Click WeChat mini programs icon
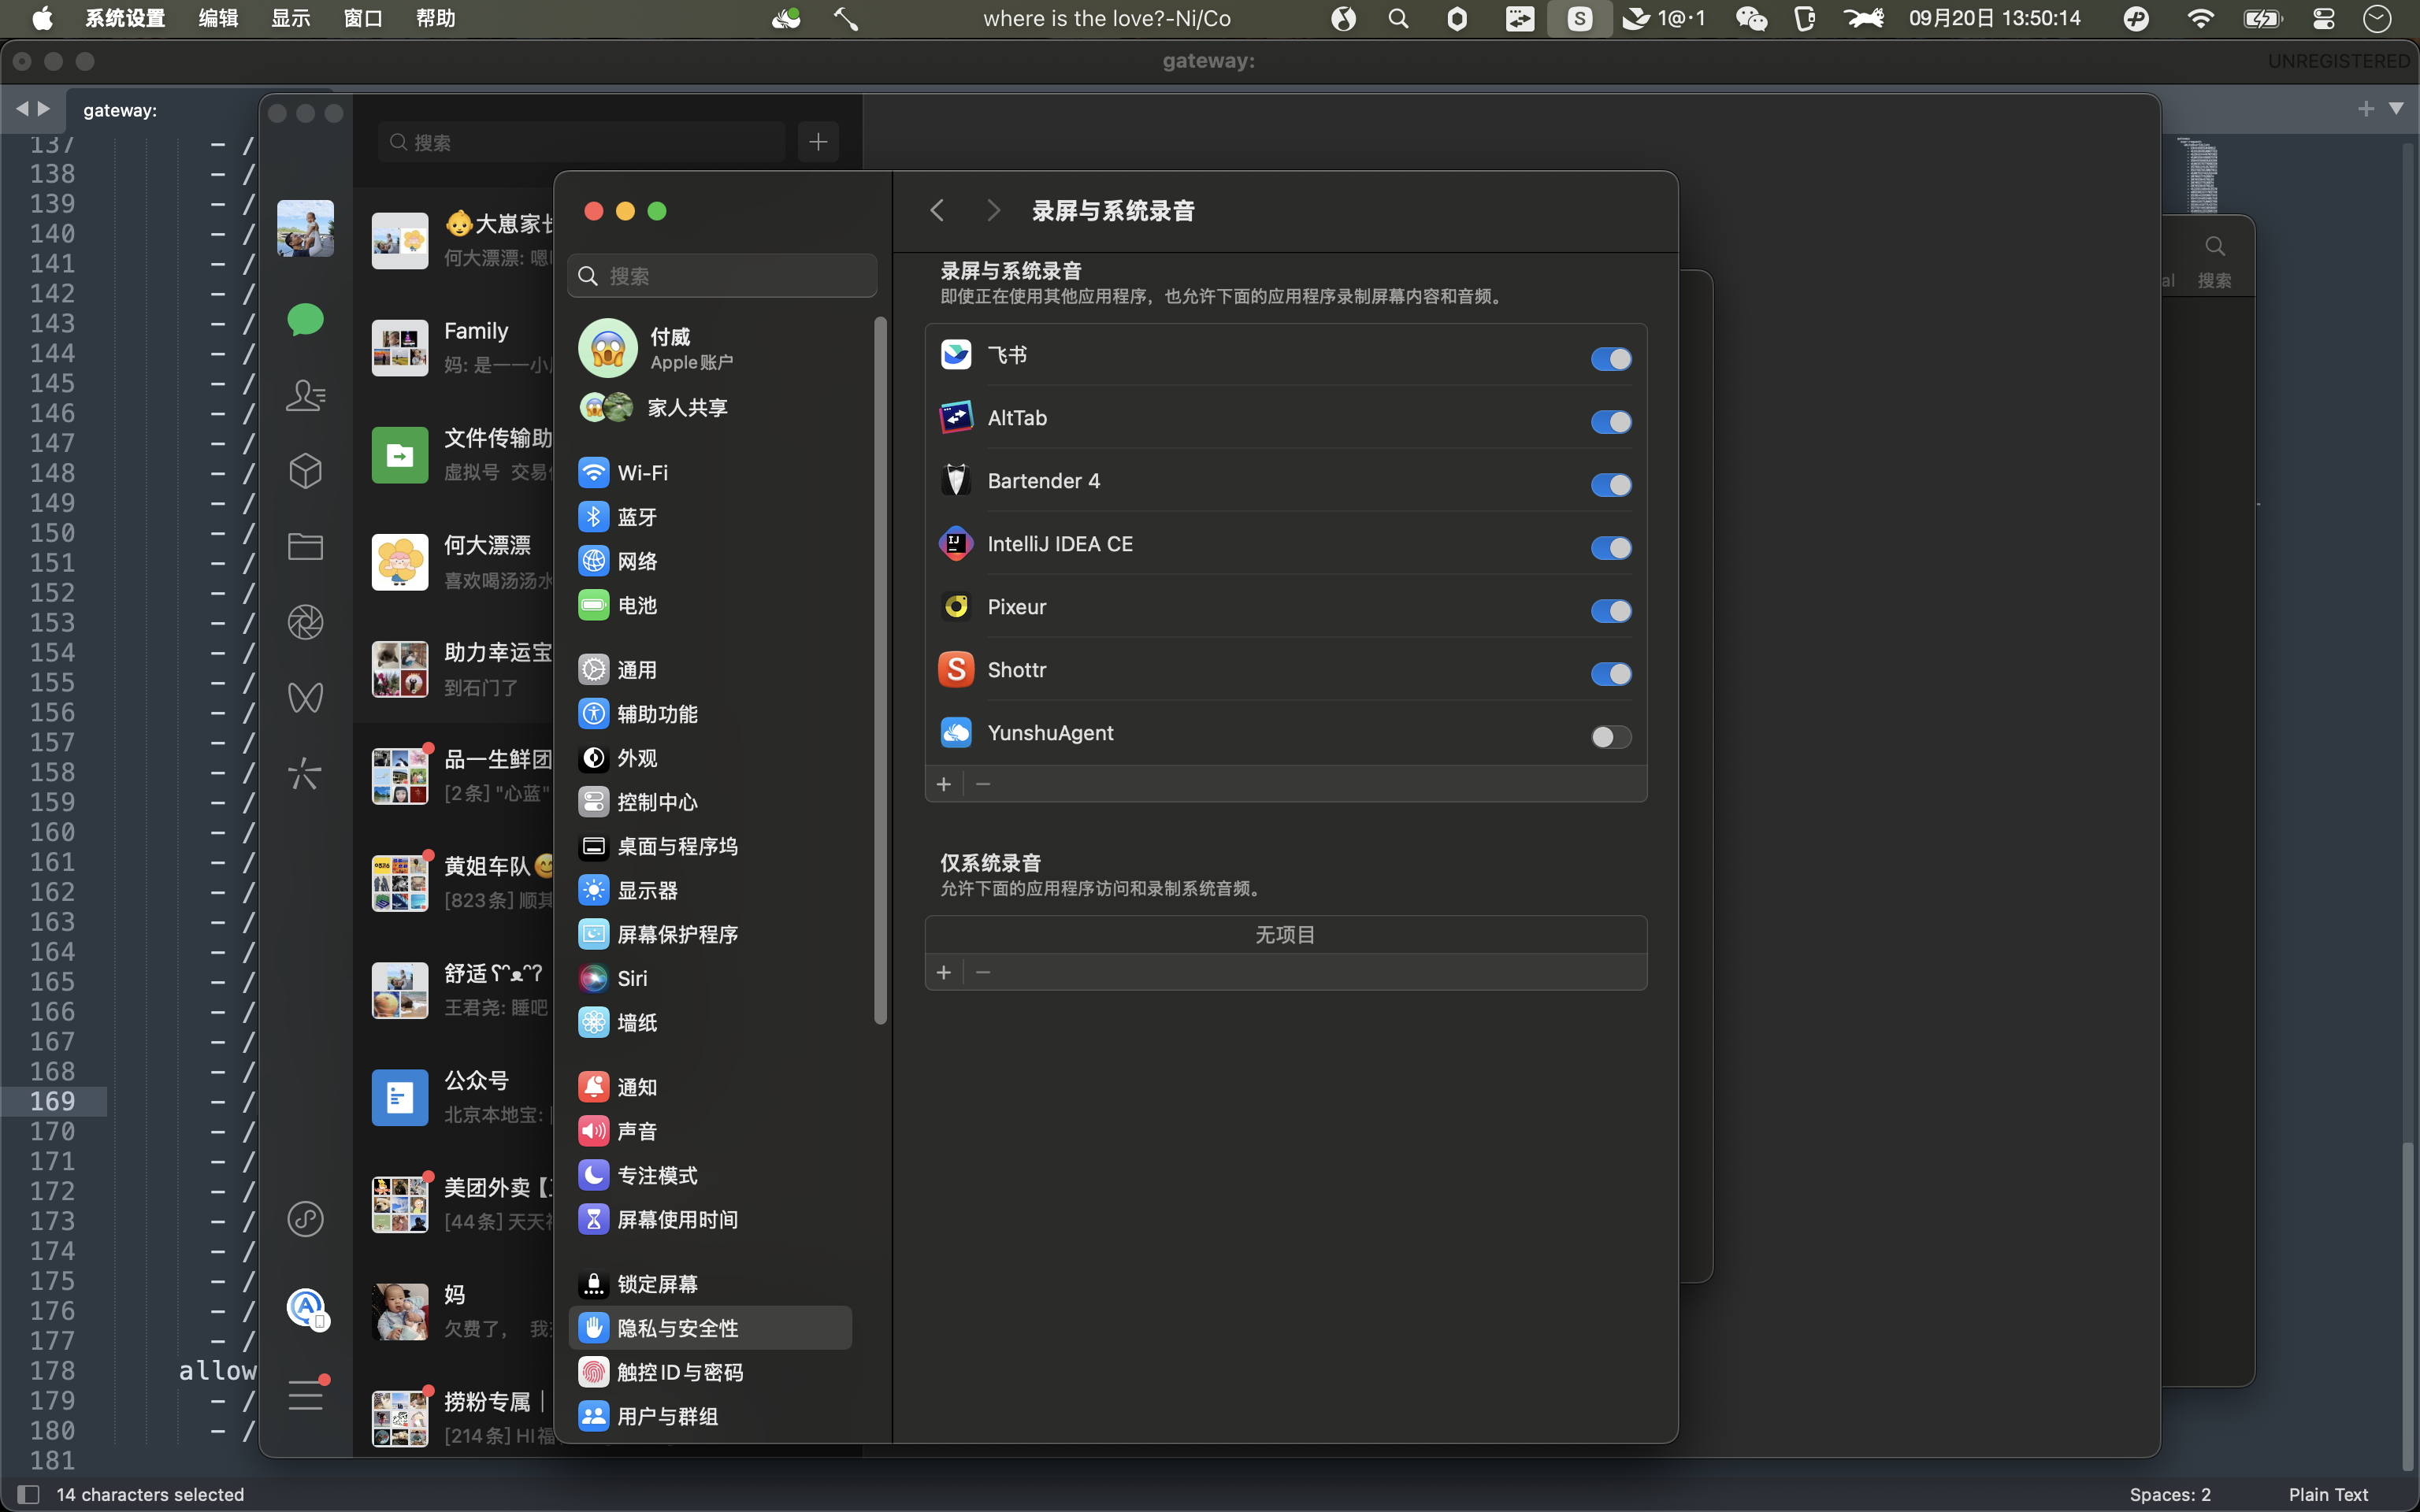 305,1219
